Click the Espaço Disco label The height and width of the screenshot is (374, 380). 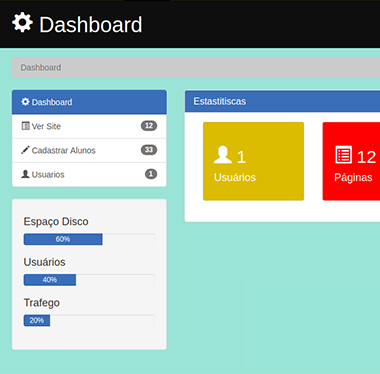pyautogui.click(x=56, y=222)
